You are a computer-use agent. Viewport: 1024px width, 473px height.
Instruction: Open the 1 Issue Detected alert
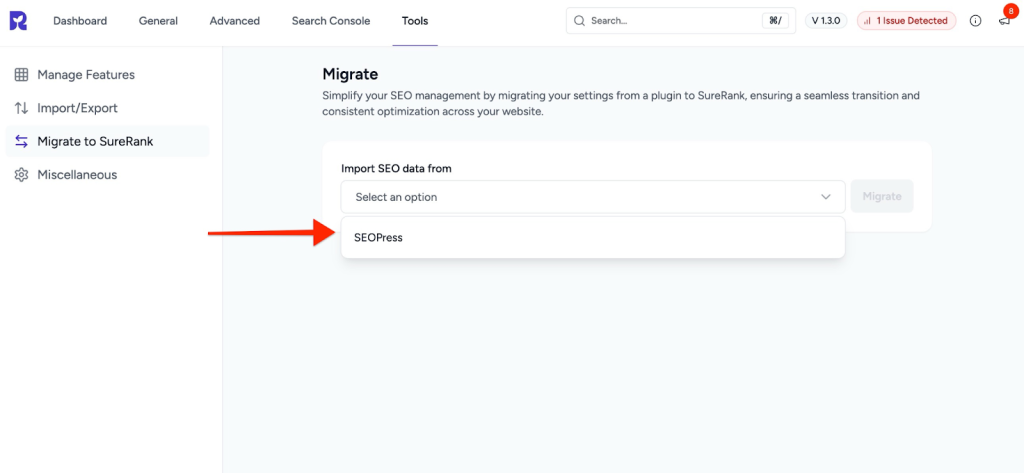[x=906, y=21]
